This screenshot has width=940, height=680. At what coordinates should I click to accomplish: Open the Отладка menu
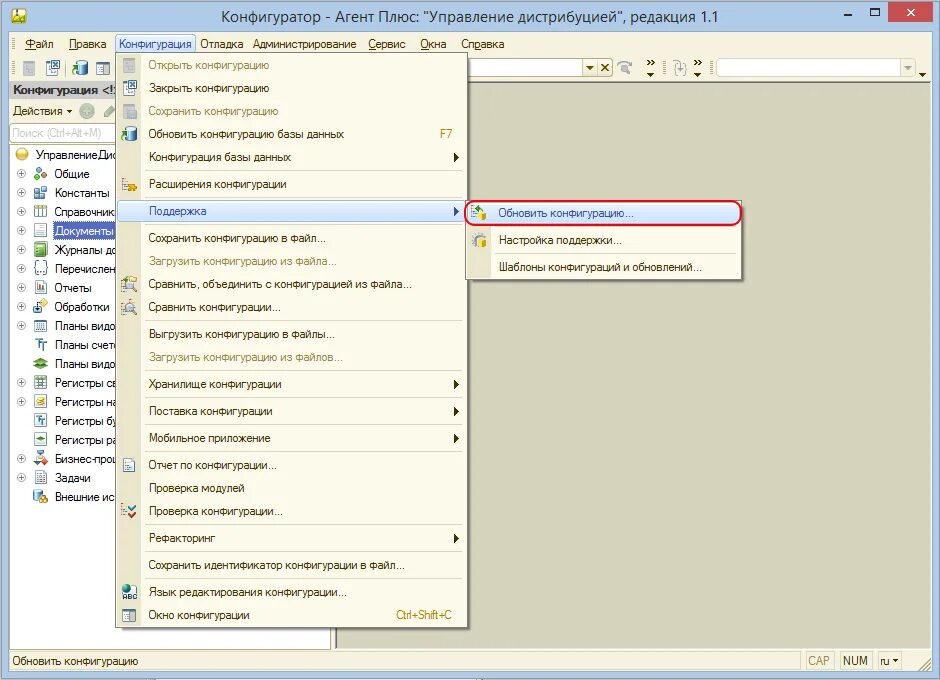click(x=222, y=44)
